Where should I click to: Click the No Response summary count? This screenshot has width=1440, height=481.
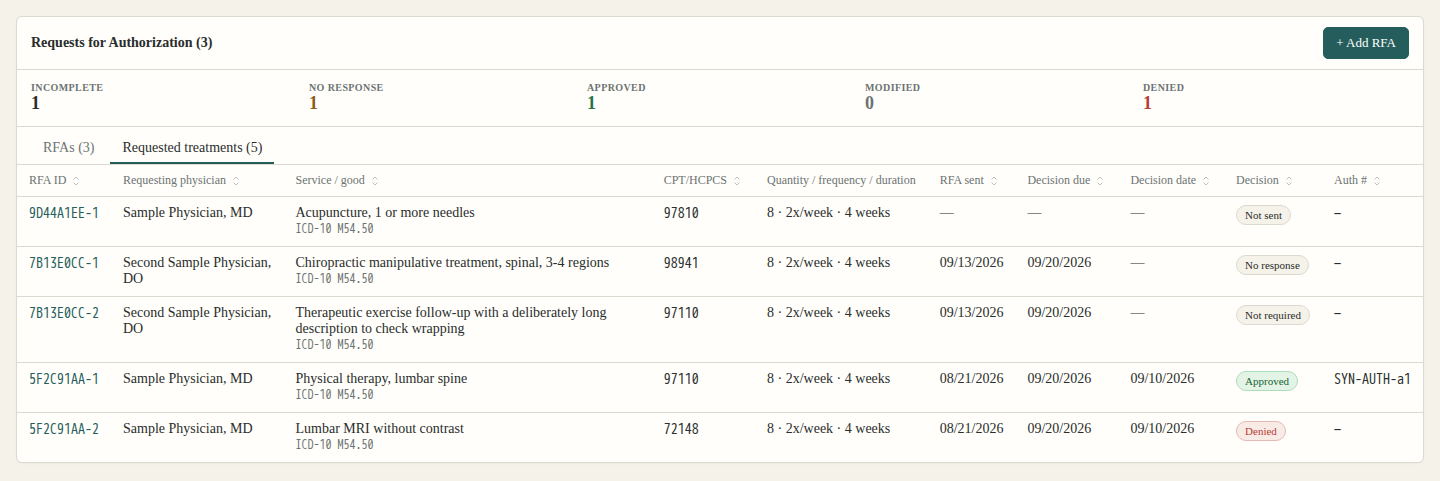[313, 103]
